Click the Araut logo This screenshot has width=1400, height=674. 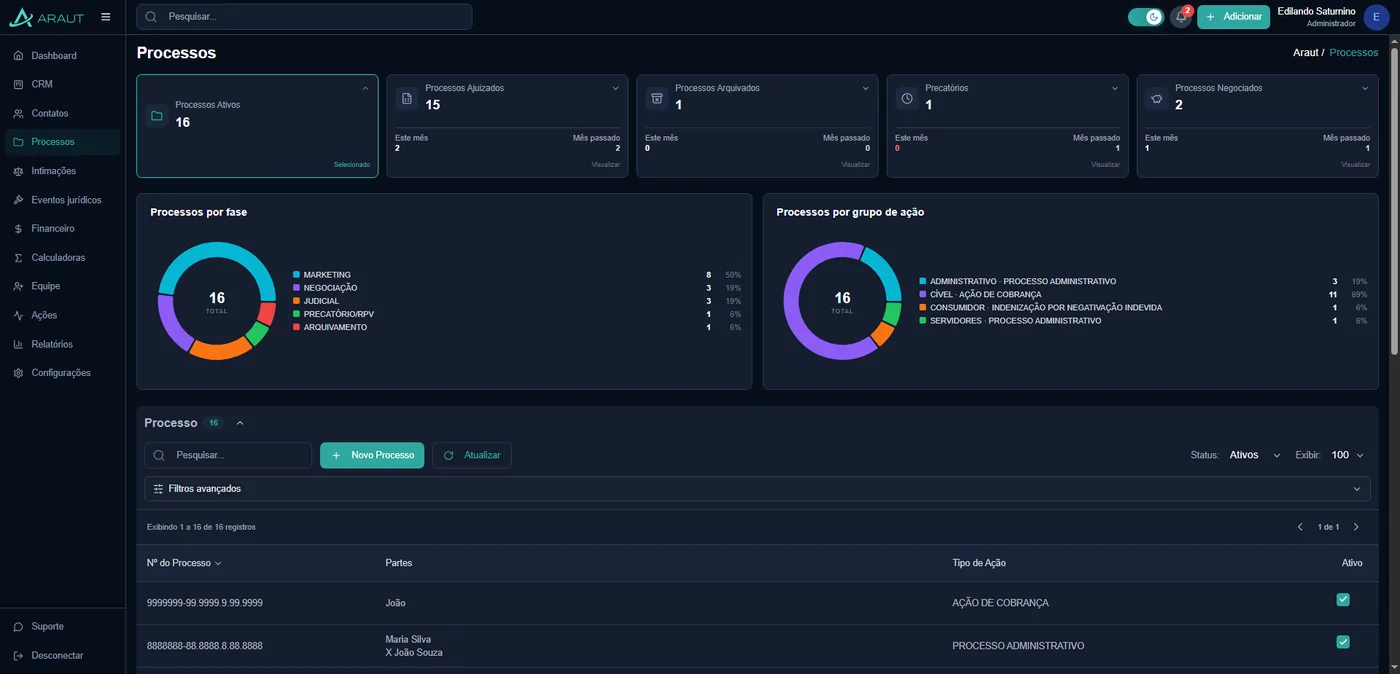[x=46, y=17]
